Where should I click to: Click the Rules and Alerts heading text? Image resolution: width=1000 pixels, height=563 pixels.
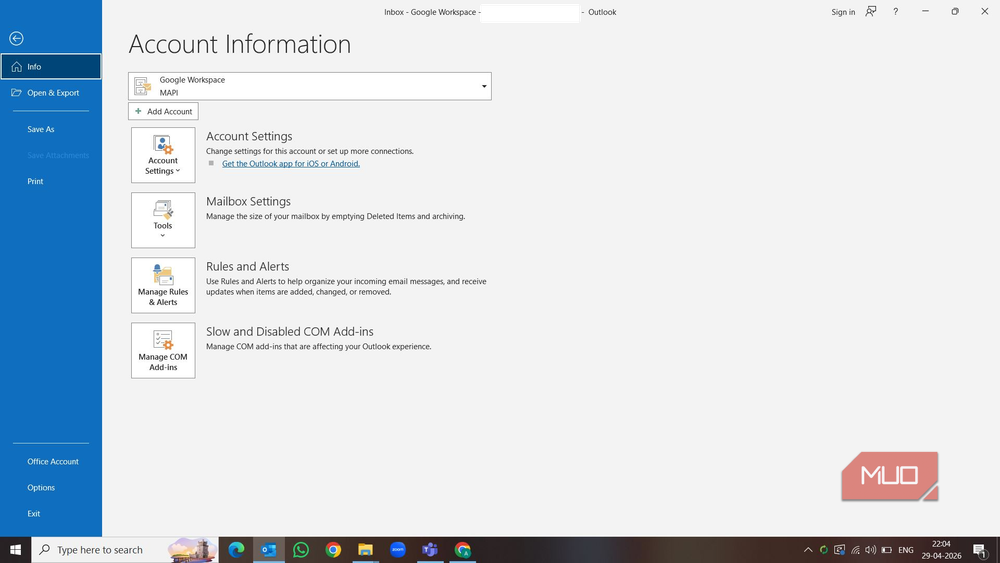tap(247, 267)
